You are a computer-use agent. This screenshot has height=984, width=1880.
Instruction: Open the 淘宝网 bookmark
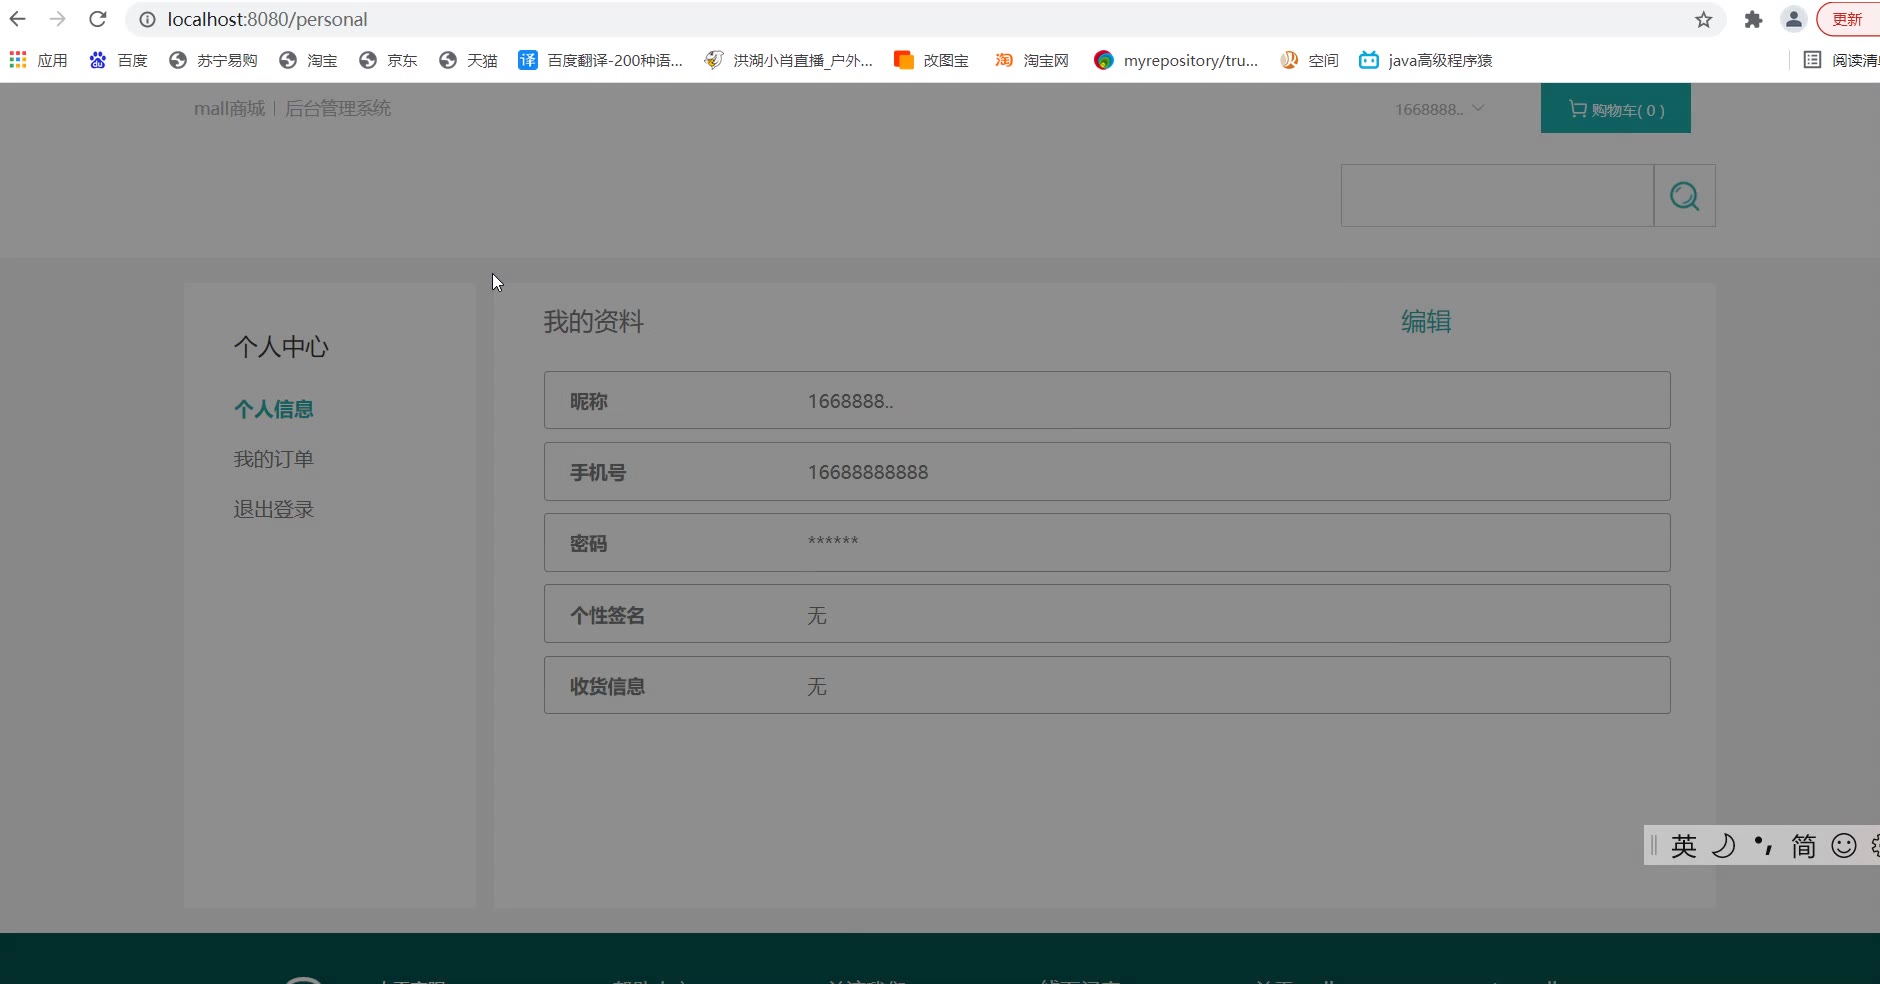pyautogui.click(x=1031, y=60)
